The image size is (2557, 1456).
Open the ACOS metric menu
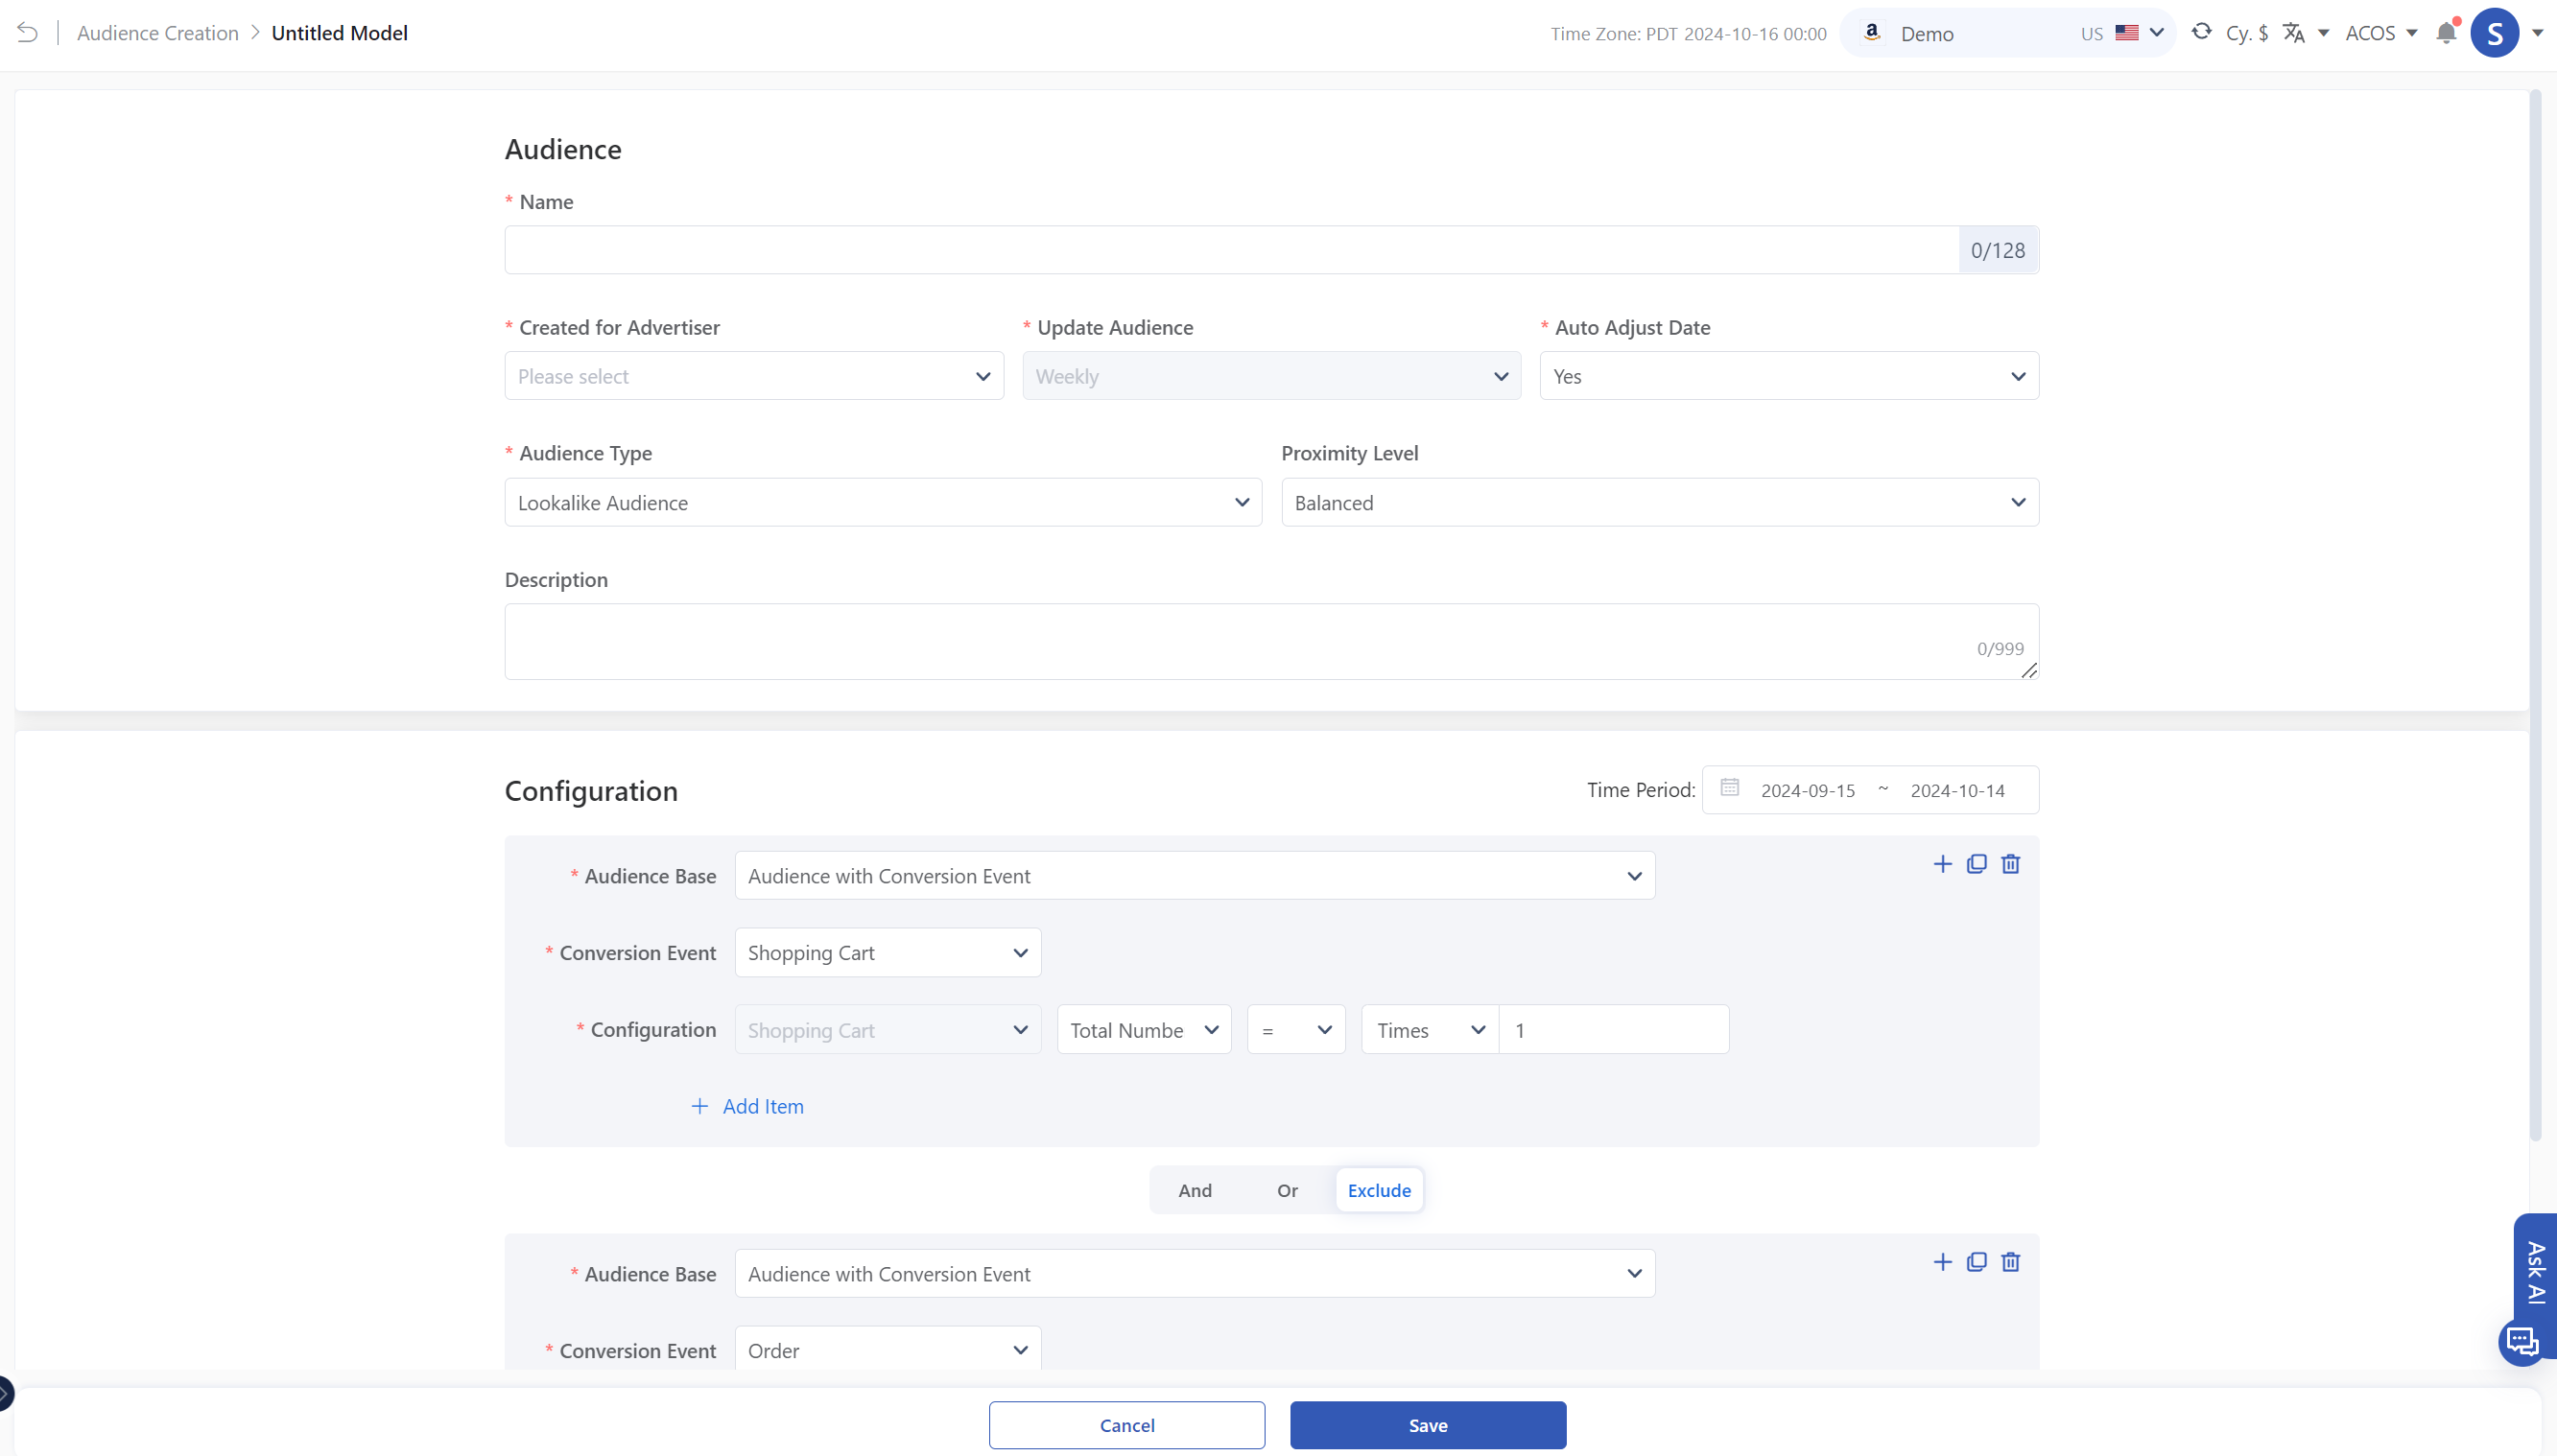coord(2380,33)
